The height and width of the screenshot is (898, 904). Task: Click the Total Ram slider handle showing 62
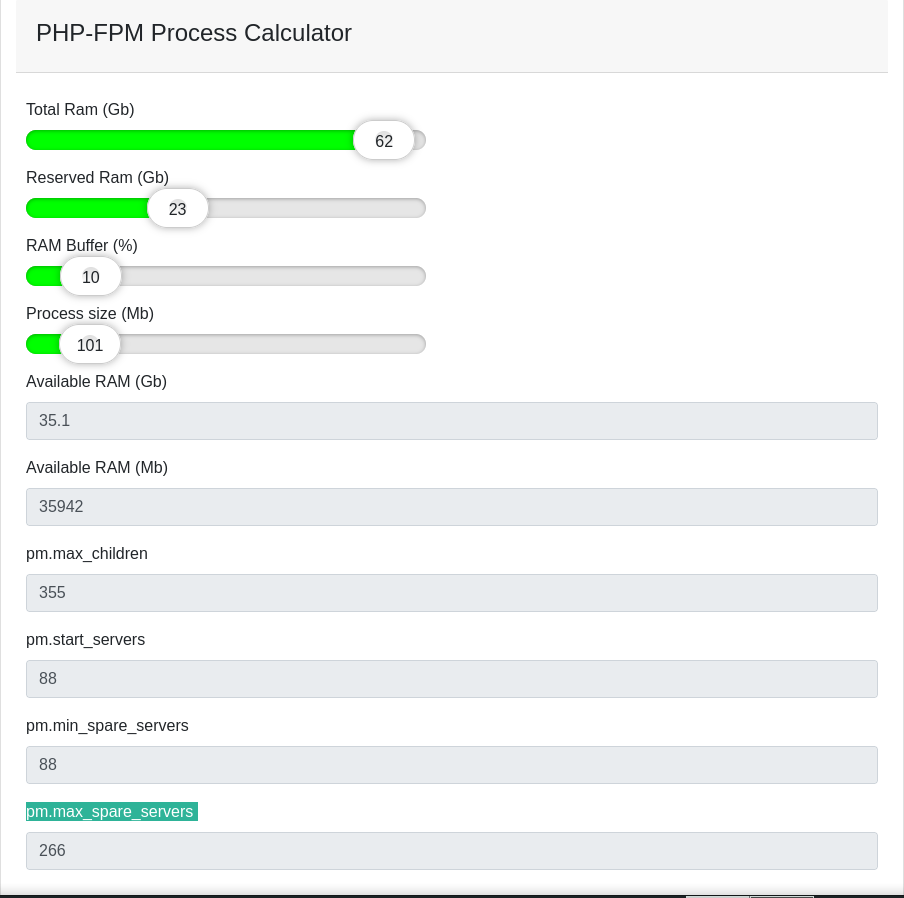[x=384, y=141]
